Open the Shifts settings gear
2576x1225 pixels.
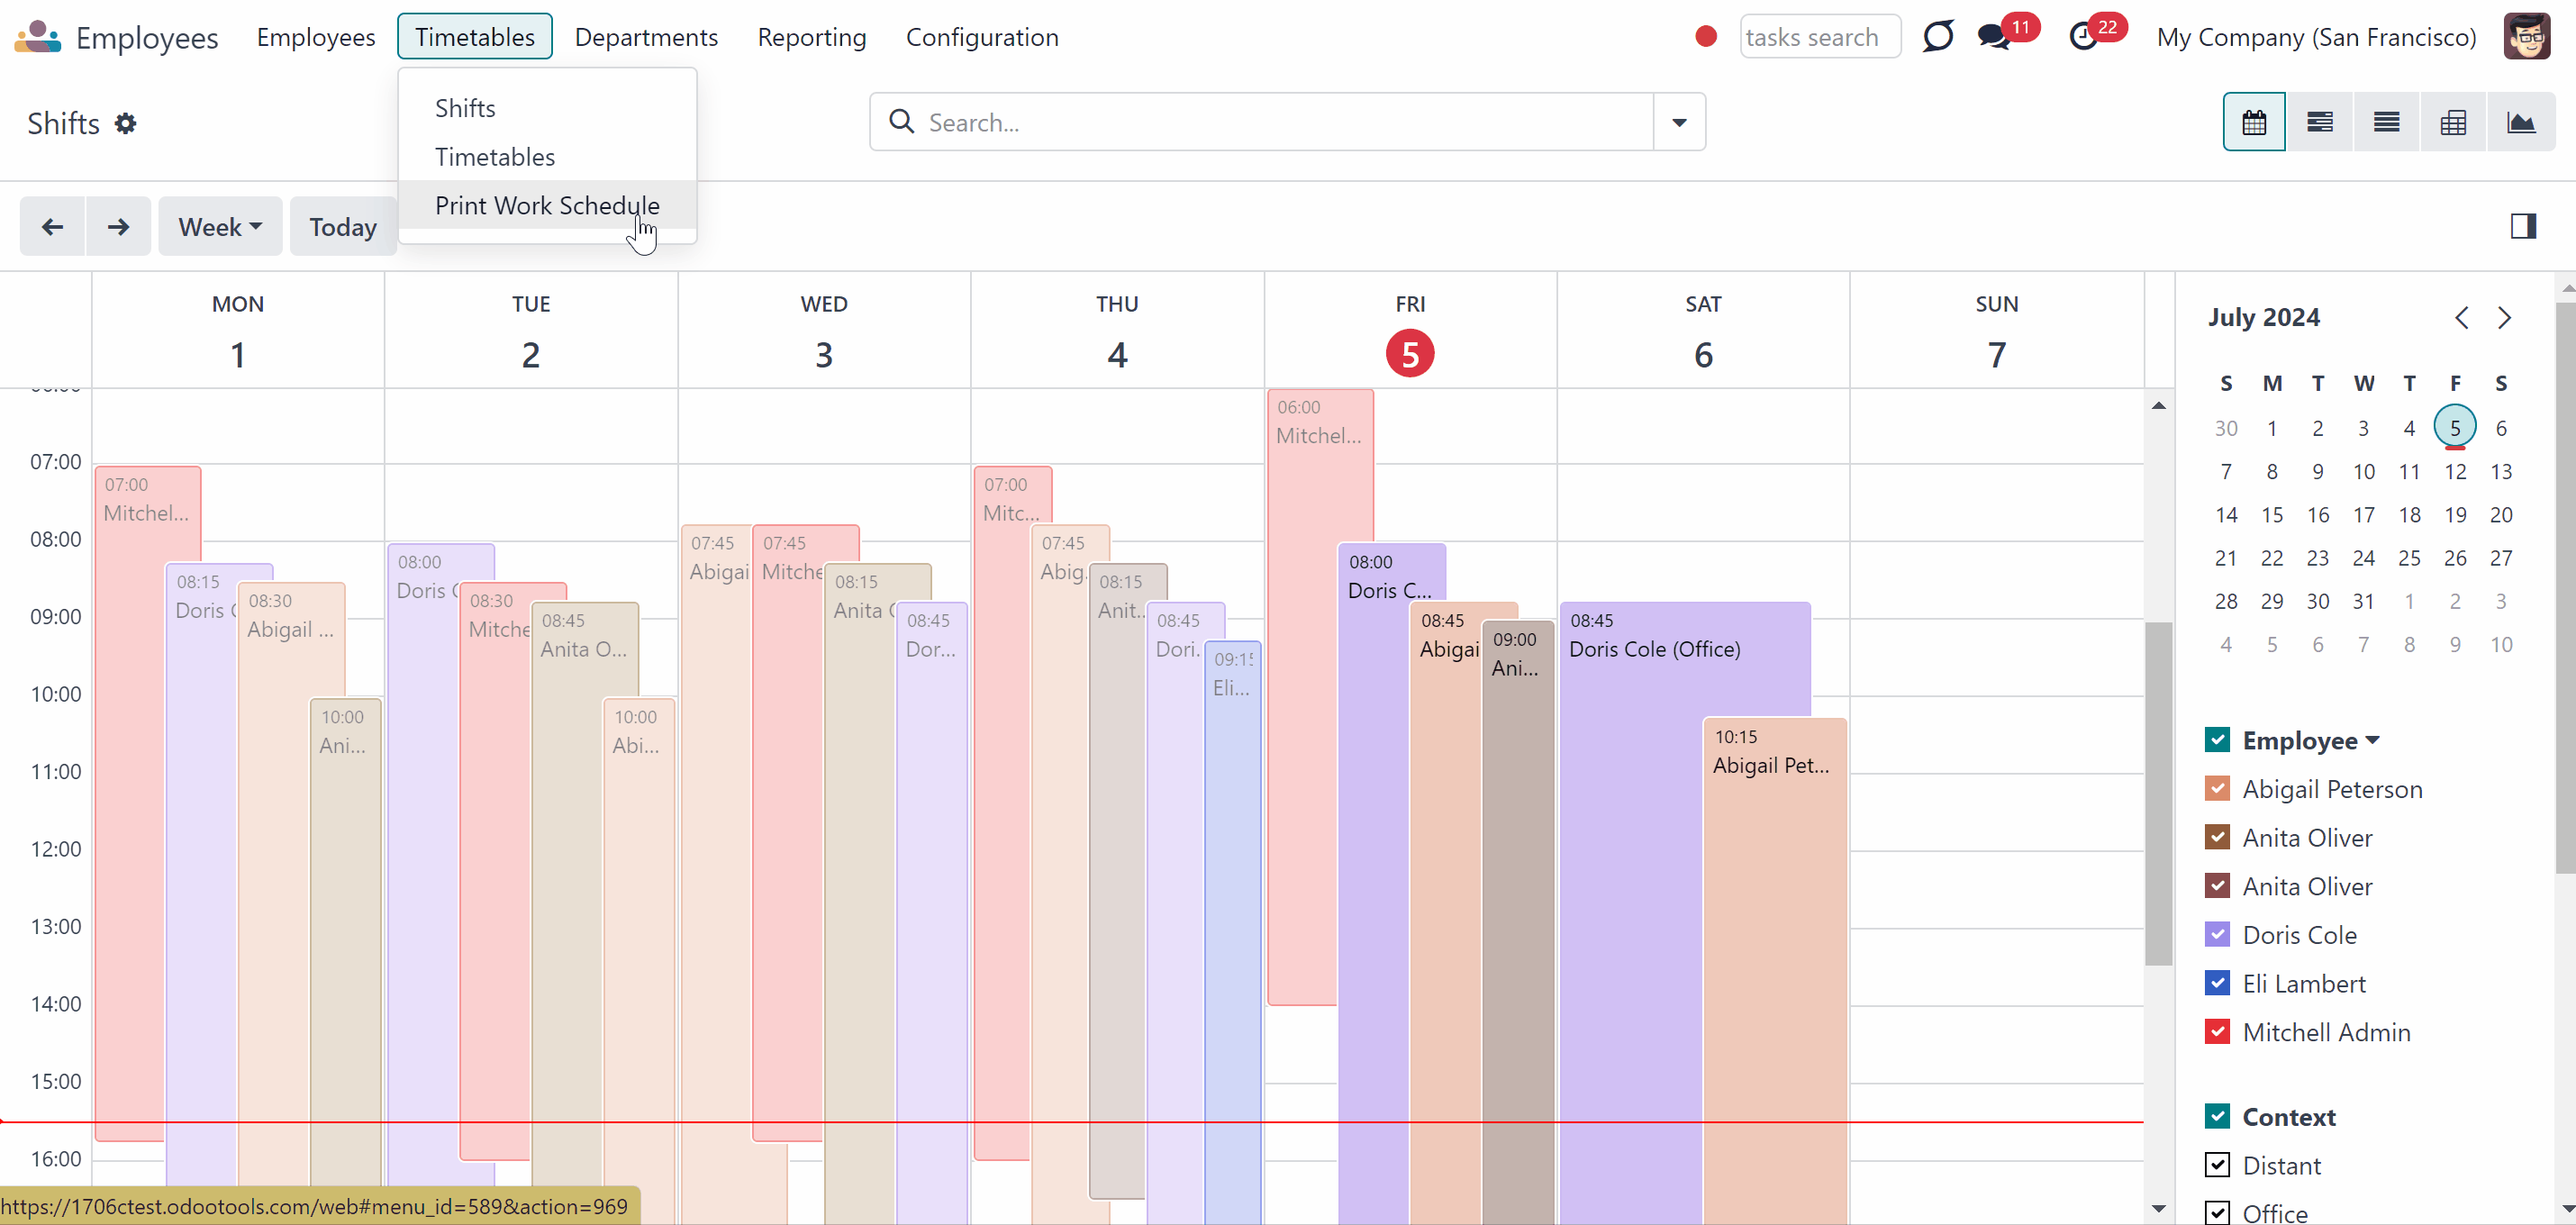125,123
